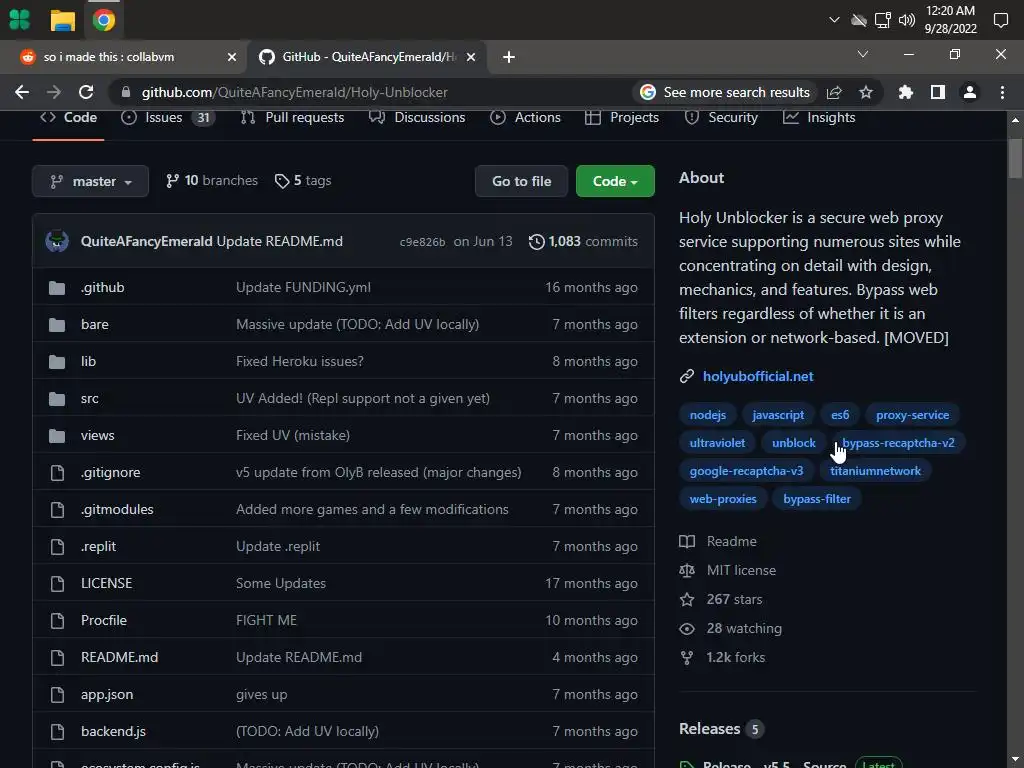Click the four-leaf start icon in taskbar
The image size is (1024, 768).
20,20
